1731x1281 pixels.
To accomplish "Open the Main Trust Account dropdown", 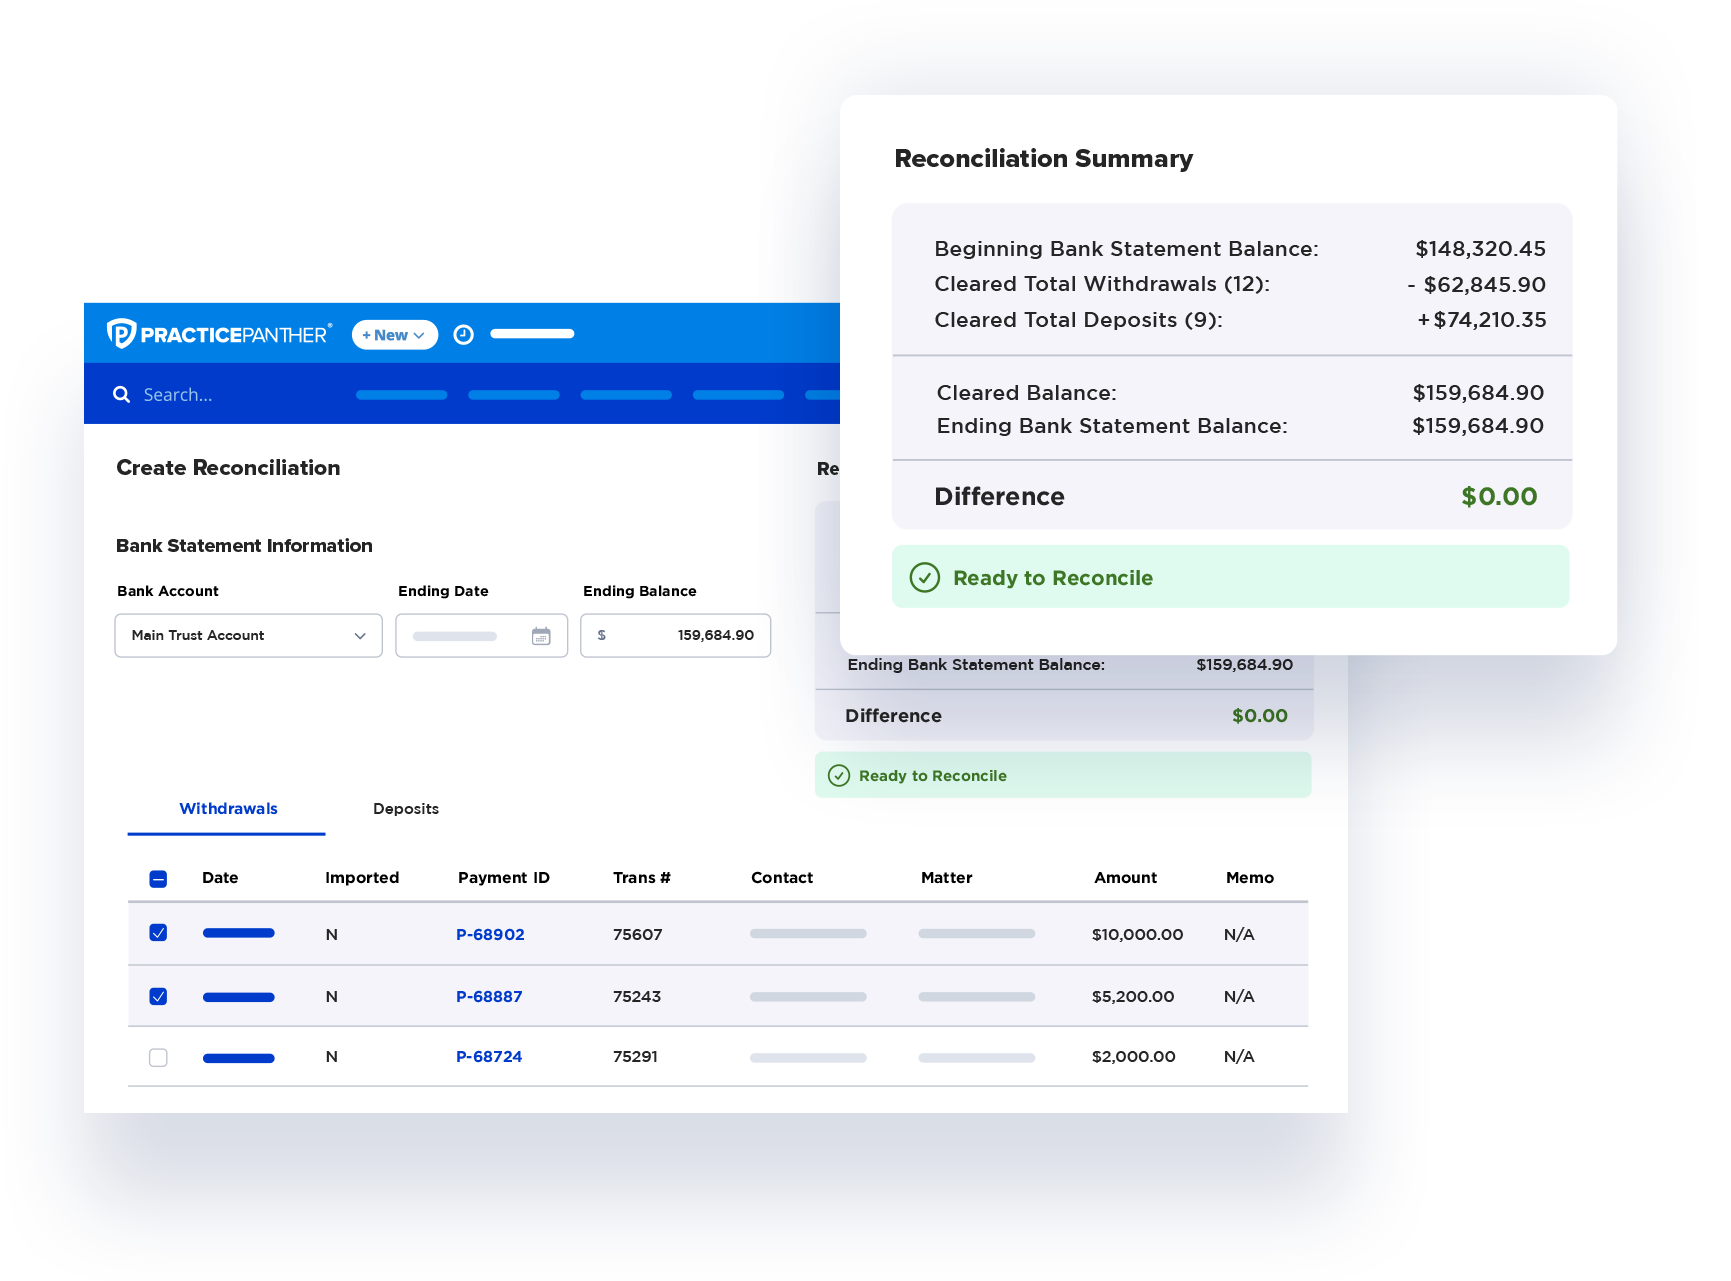I will 248,635.
